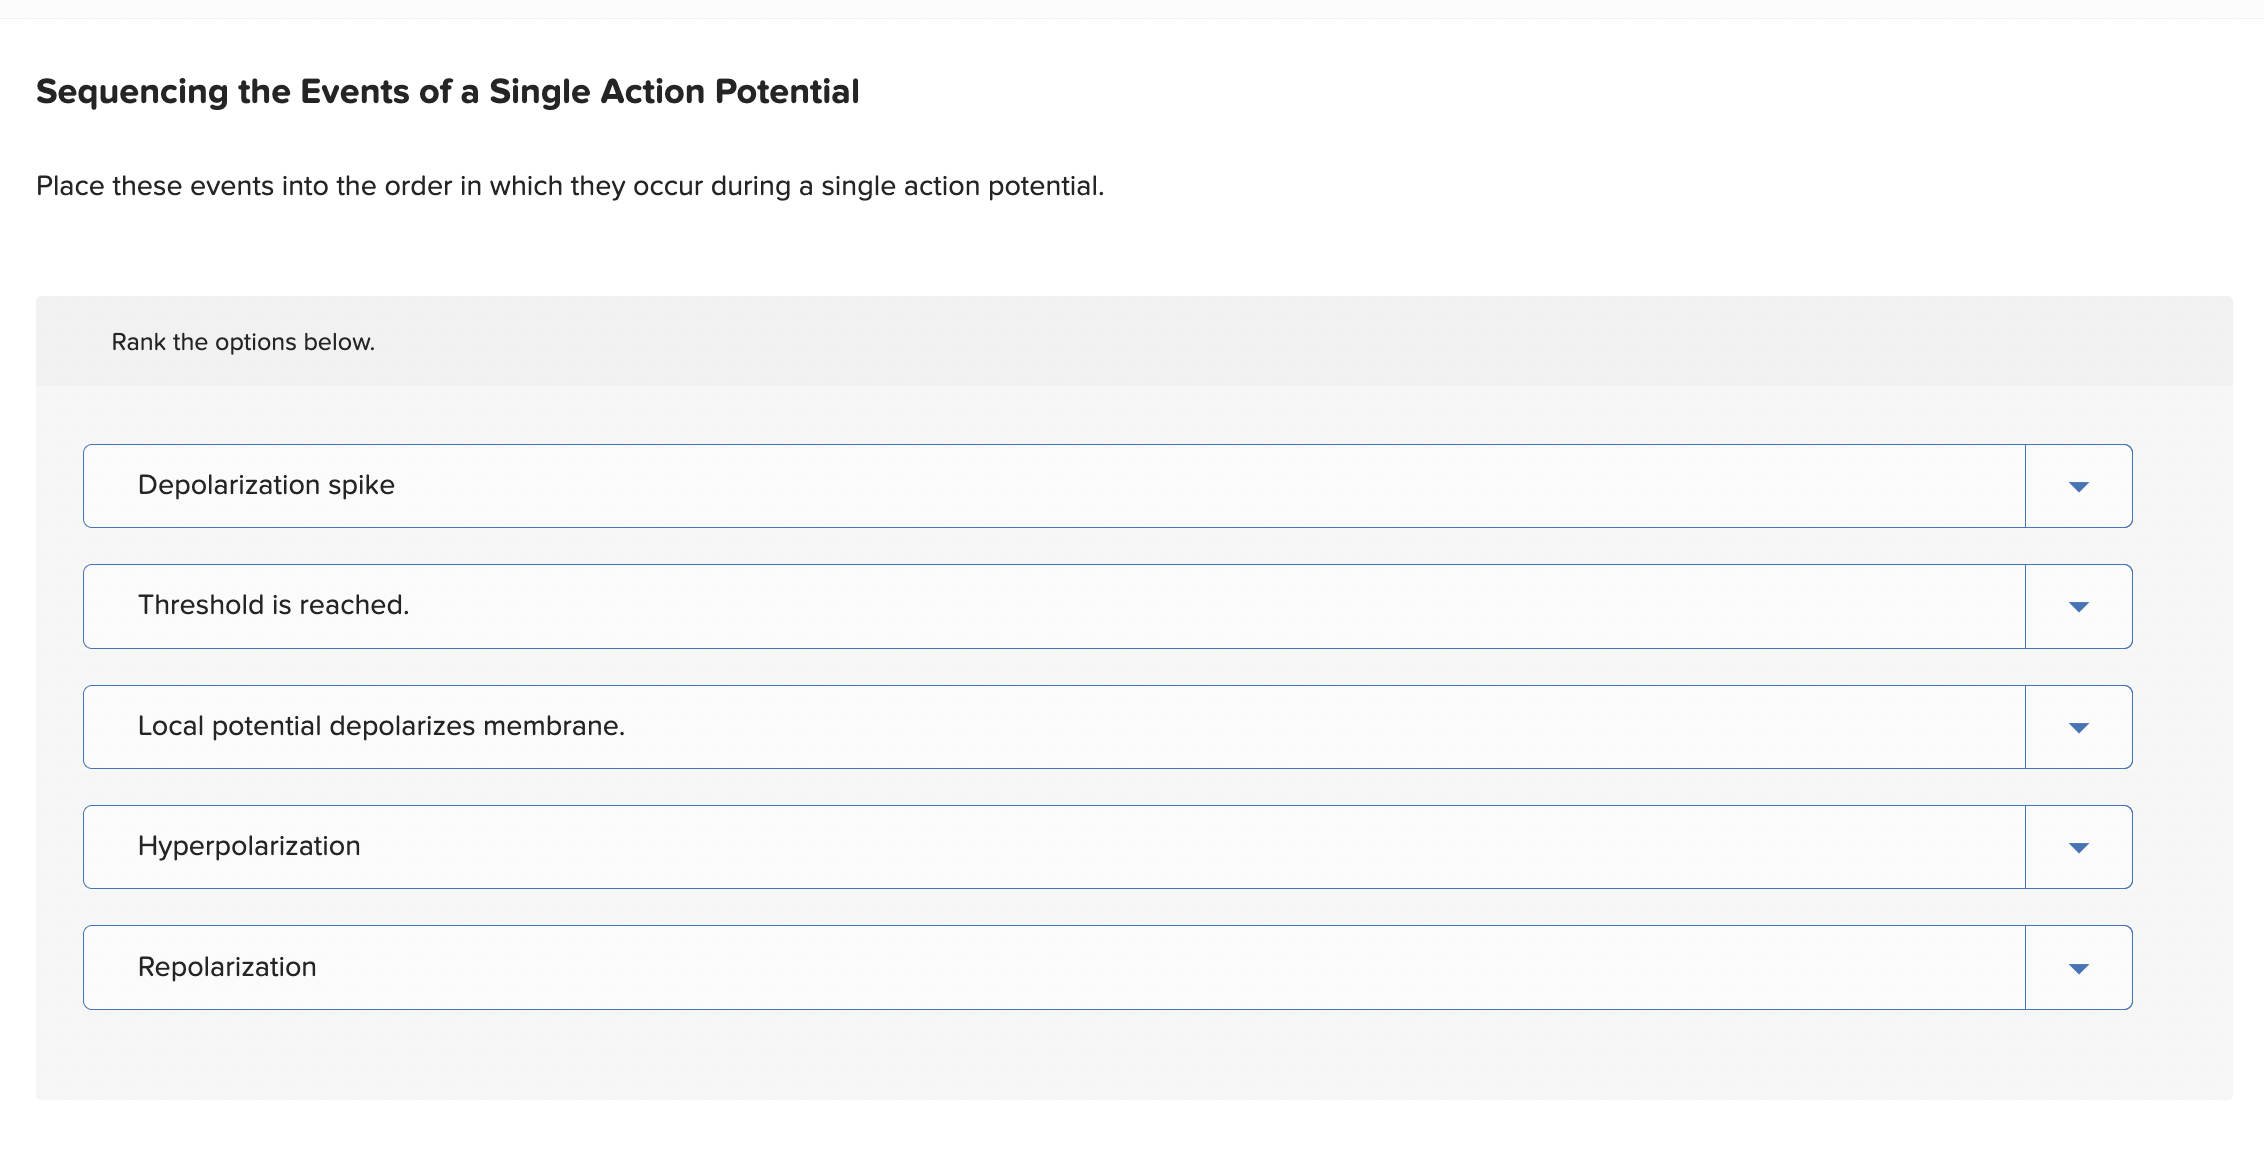
Task: Select the Hyperpolarization option row
Action: point(1000,846)
